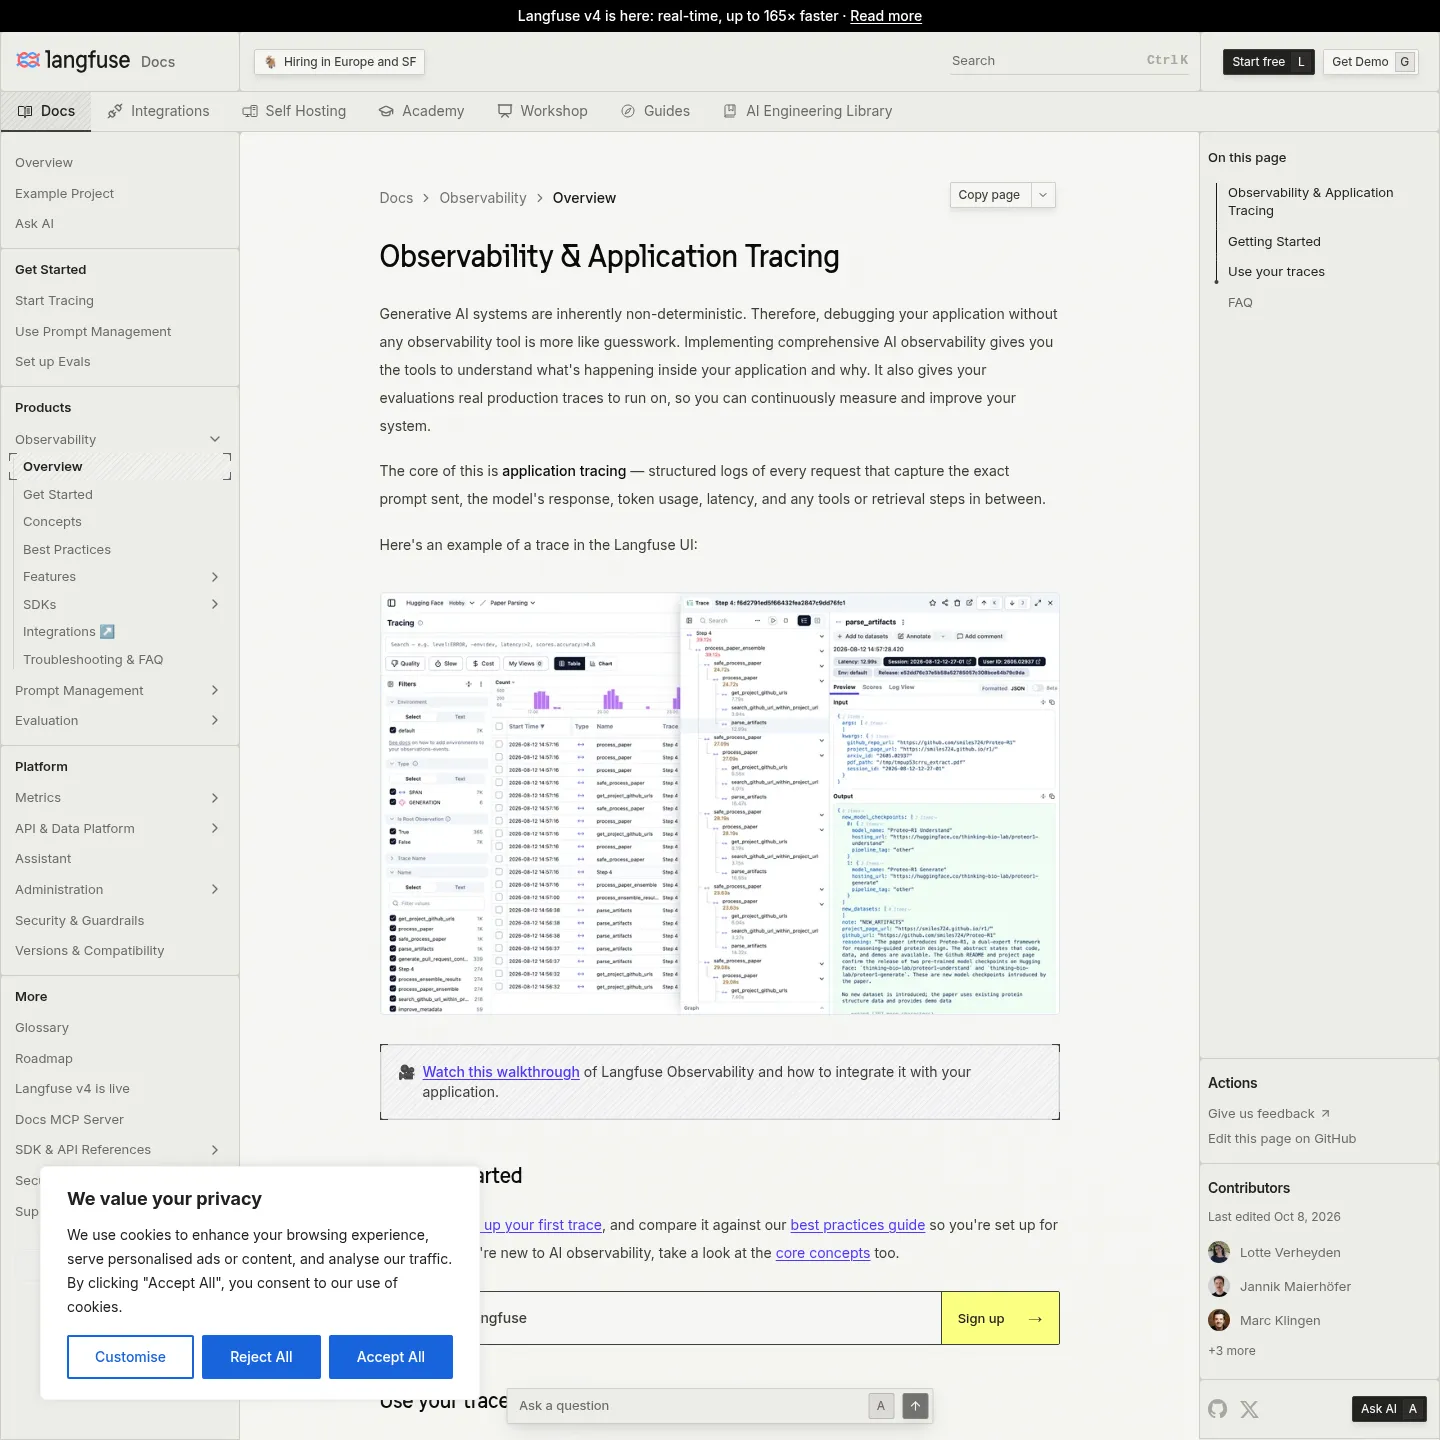Screen dimensions: 1440x1440
Task: Click the Academy graduation cap icon
Action: (386, 111)
